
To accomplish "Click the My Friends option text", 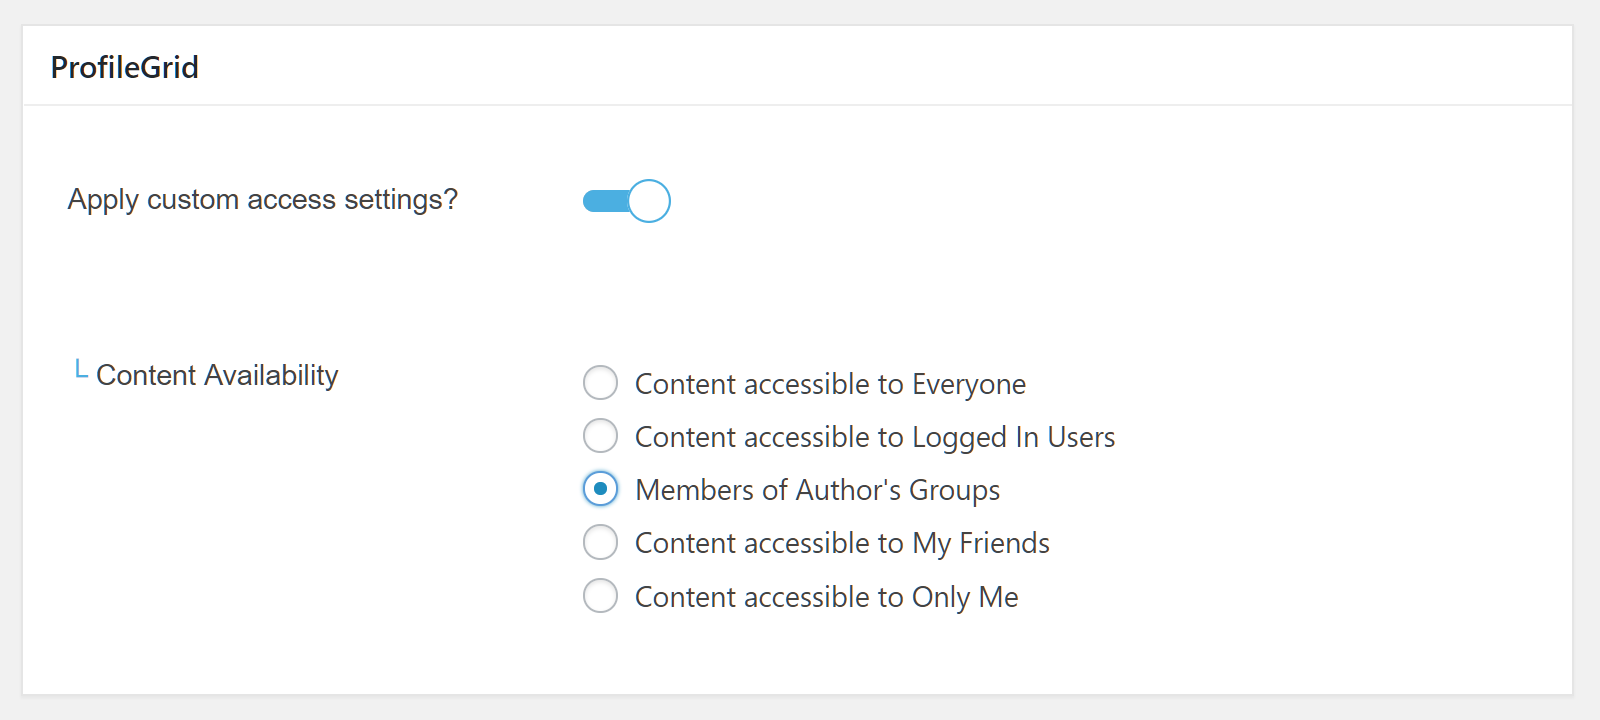I will tap(842, 542).
